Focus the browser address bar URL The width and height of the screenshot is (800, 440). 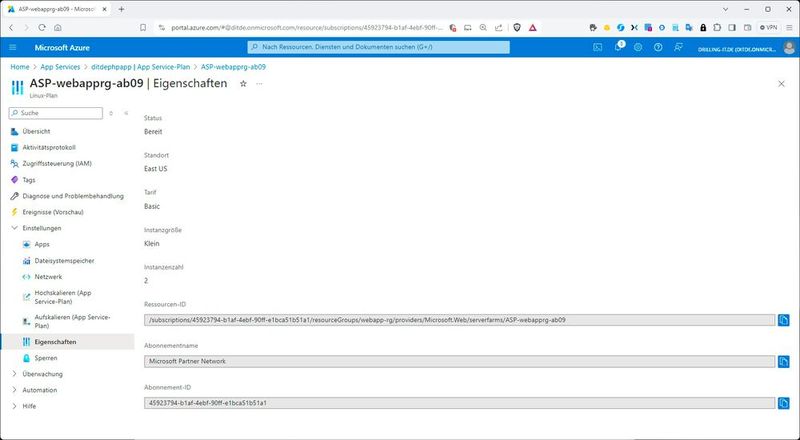[x=307, y=28]
